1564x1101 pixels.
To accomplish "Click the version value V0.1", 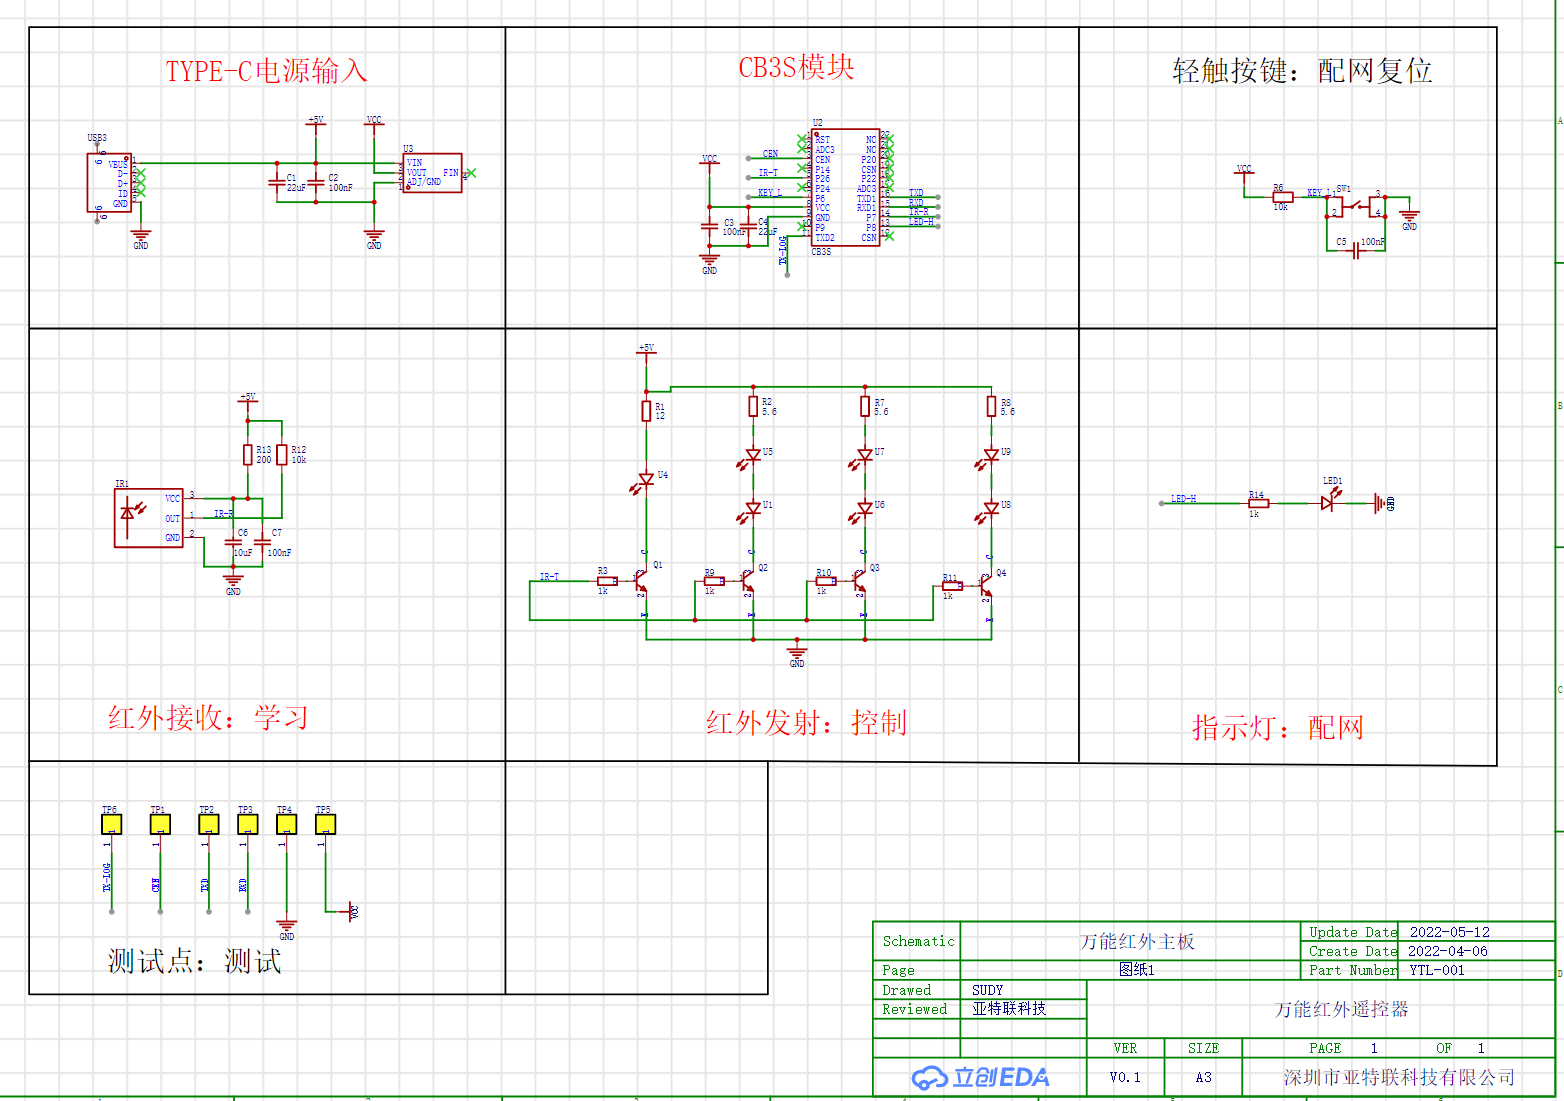I will 1125,1077.
